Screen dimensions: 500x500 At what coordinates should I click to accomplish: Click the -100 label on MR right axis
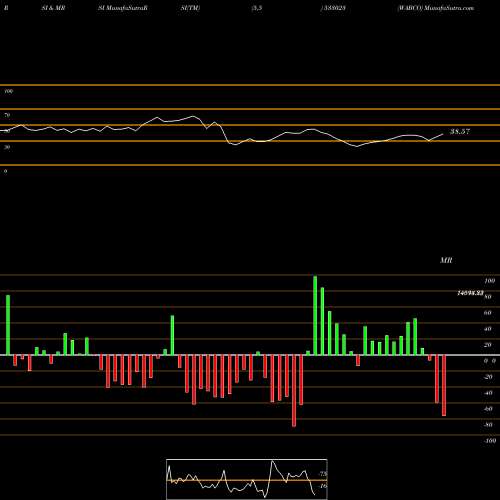(x=490, y=441)
